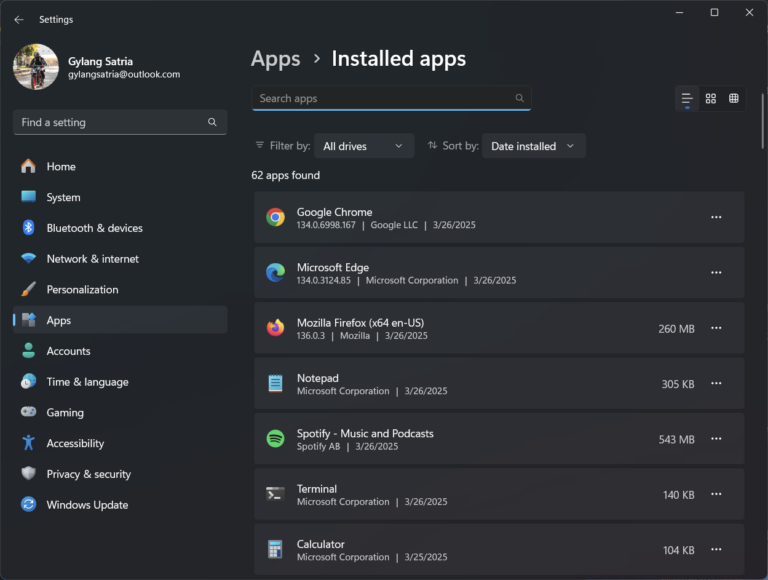768x580 pixels.
Task: Open more options menu for Terminal
Action: coord(716,495)
